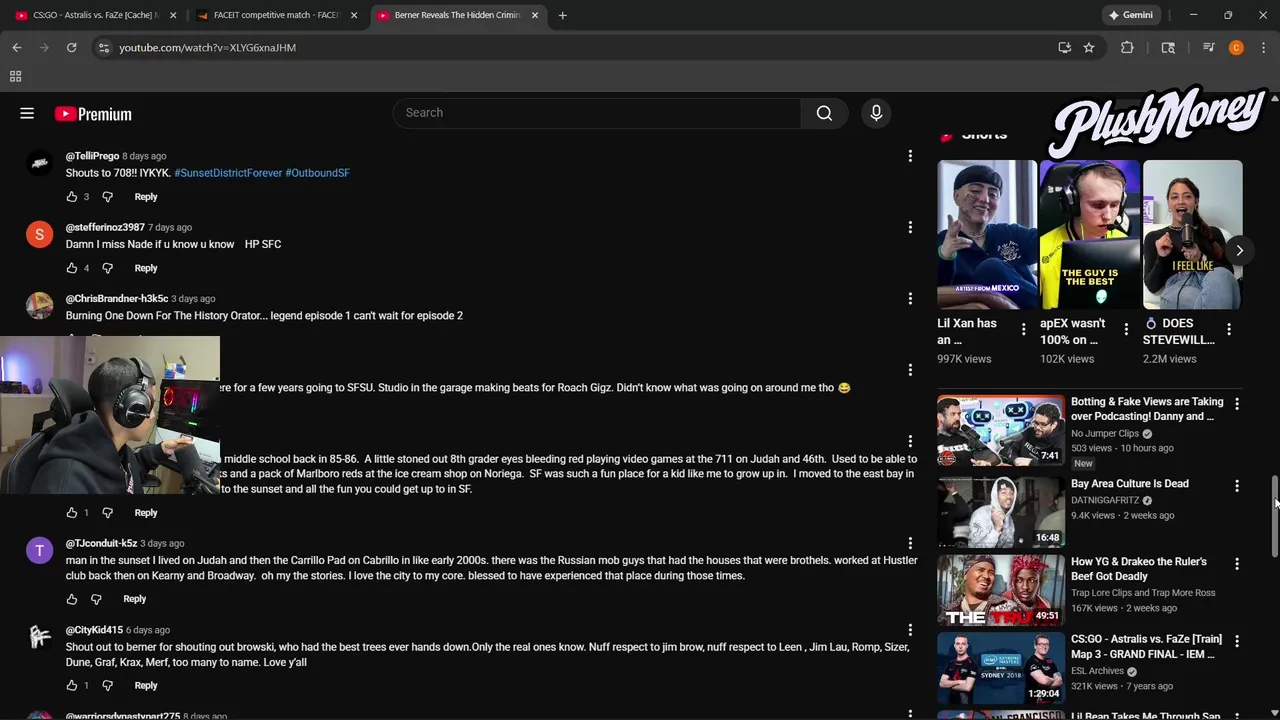Image resolution: width=1280 pixels, height=720 pixels.
Task: Open options menu for @TJconduit-k5z's comment
Action: (x=910, y=543)
